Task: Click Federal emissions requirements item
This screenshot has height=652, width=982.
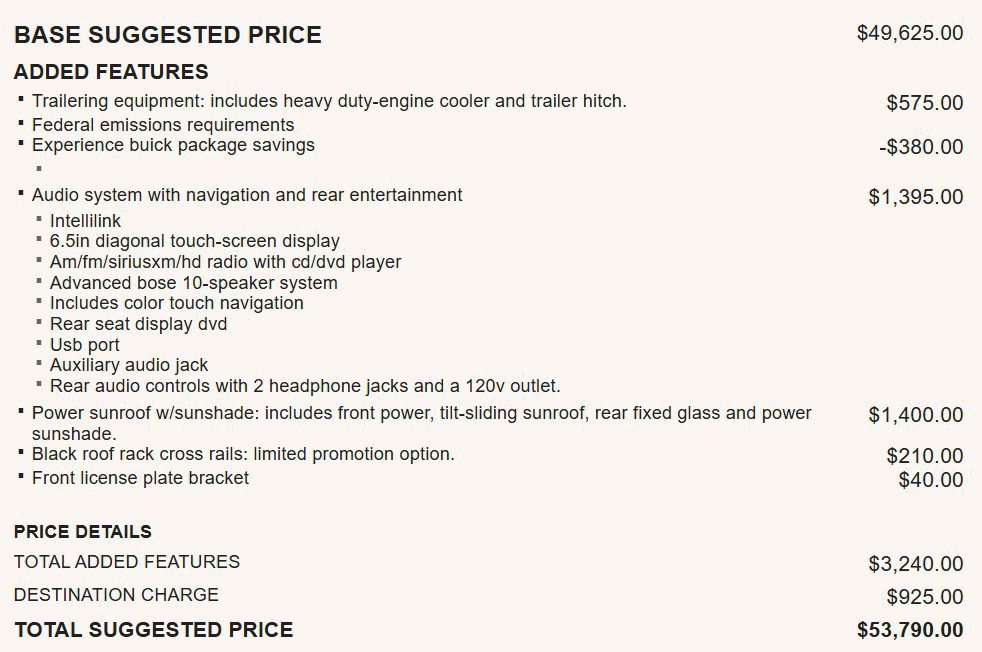Action: [163, 125]
